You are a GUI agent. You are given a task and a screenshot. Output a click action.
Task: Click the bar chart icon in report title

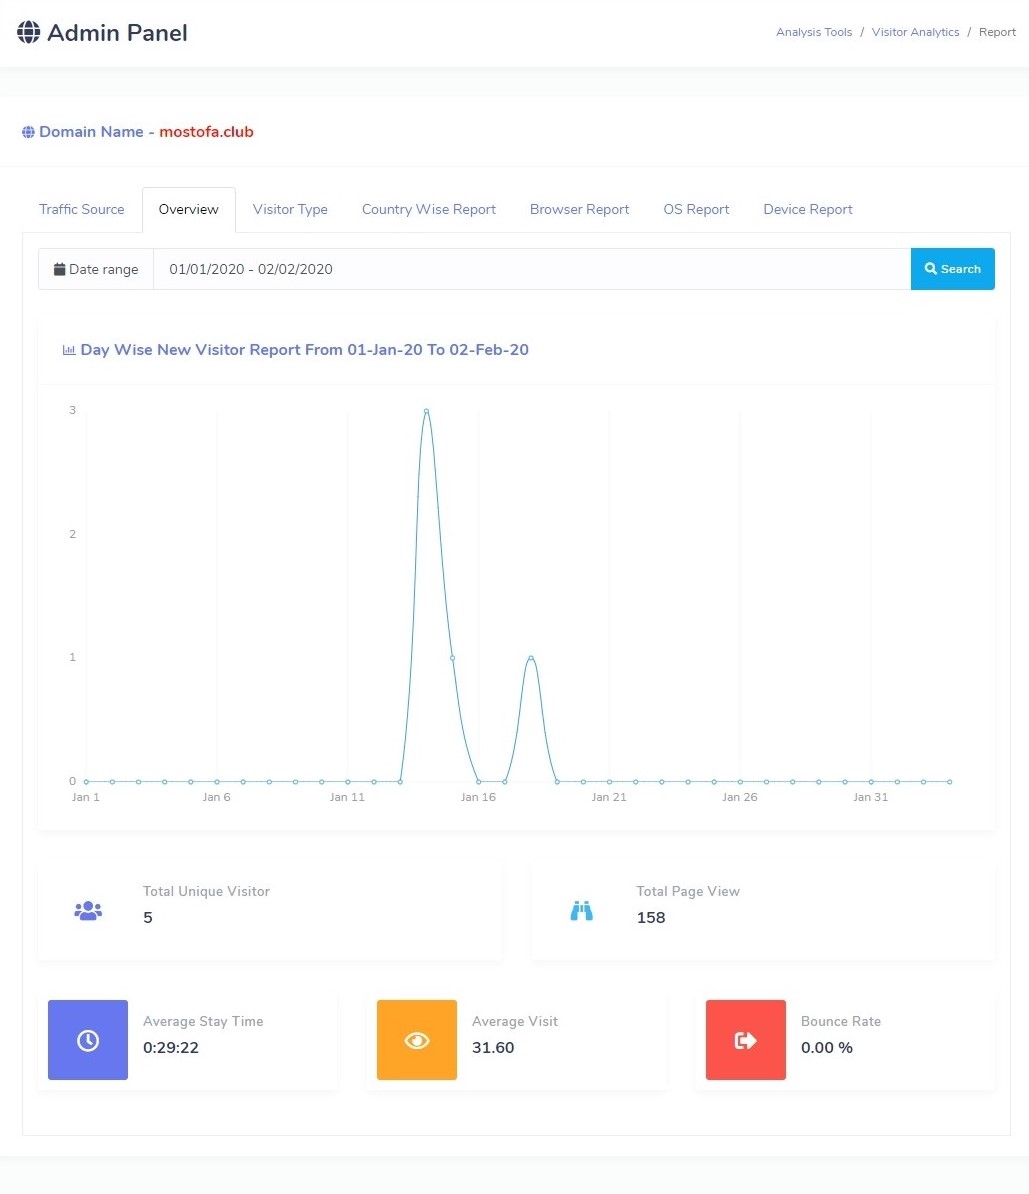tap(69, 350)
